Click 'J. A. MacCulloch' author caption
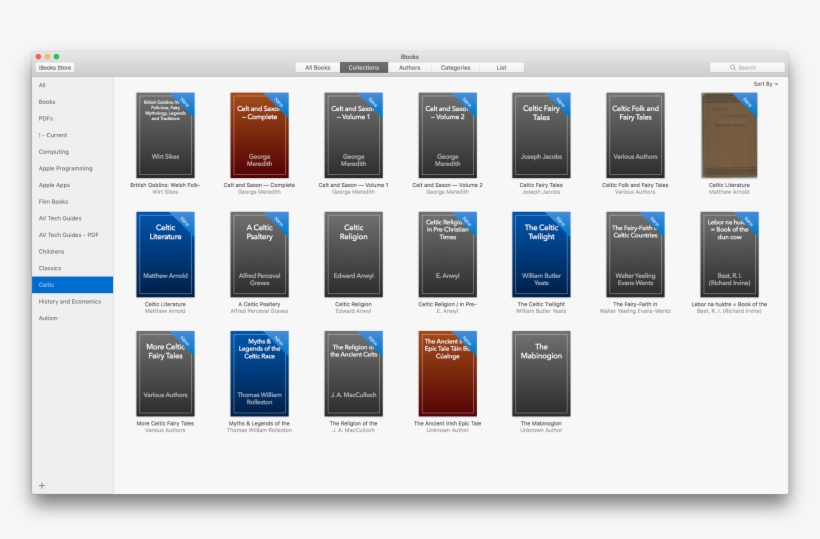Viewport: 820px width, 539px height. tap(354, 430)
